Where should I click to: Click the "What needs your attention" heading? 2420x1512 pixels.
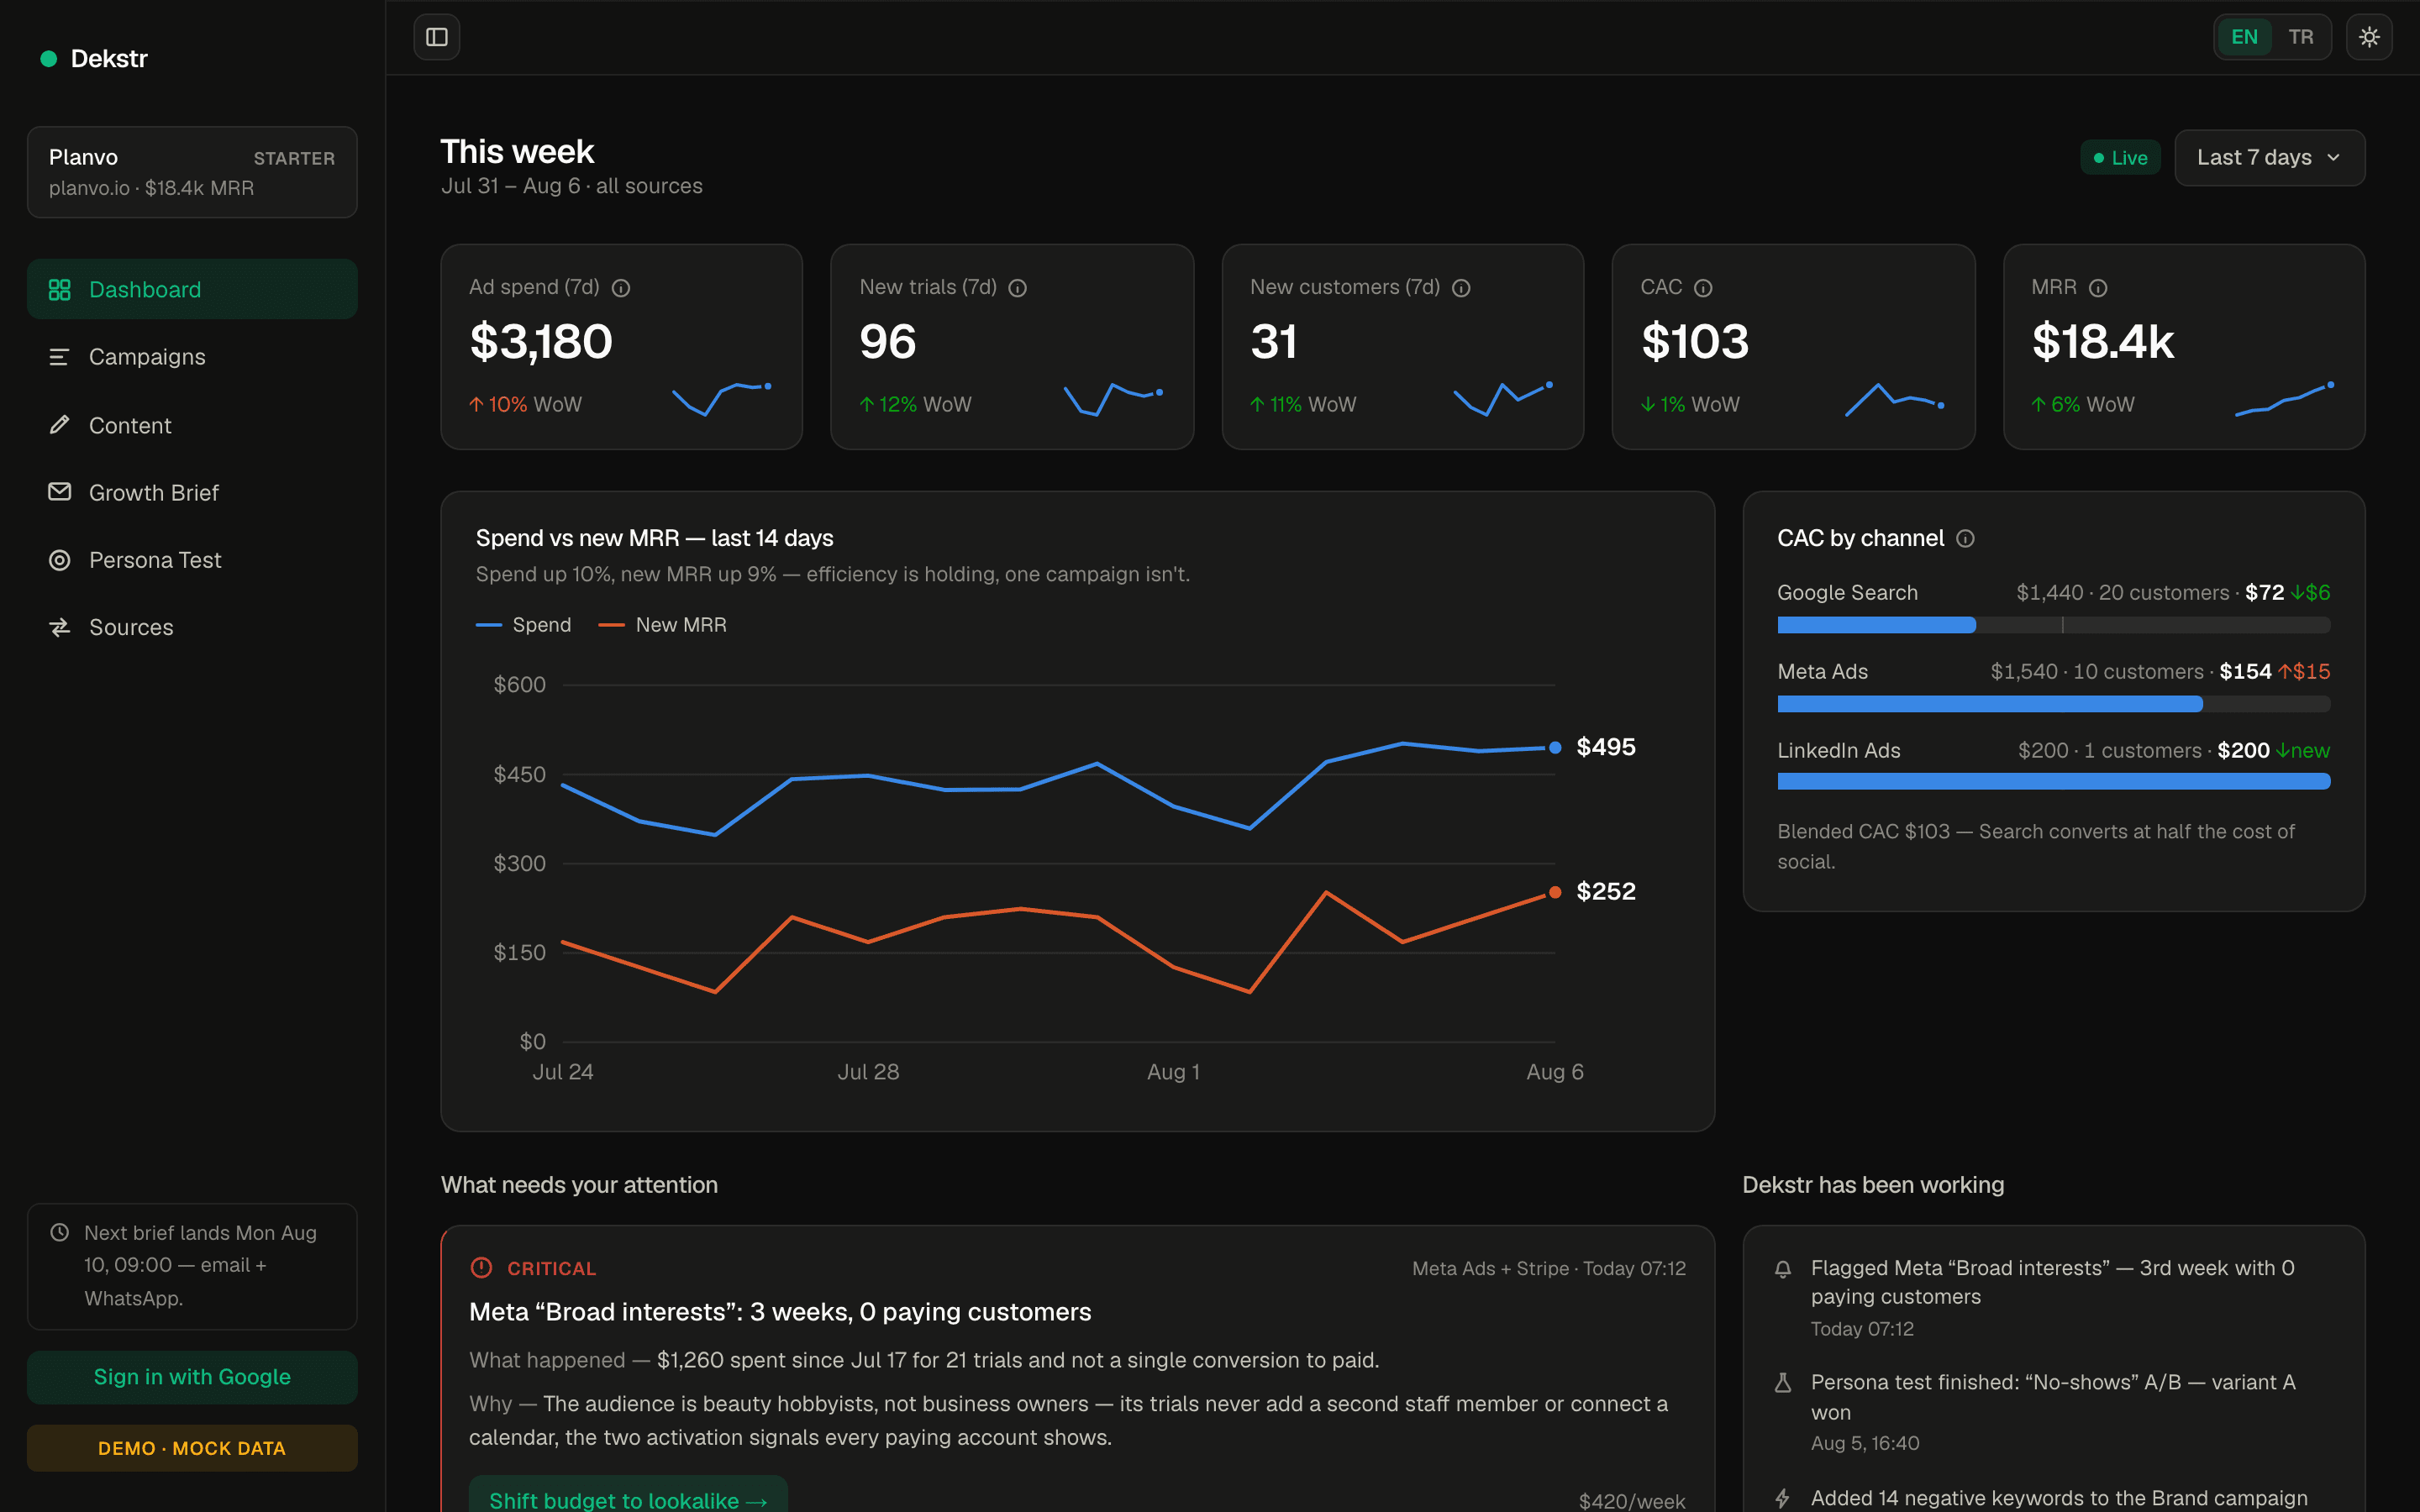(x=579, y=1185)
